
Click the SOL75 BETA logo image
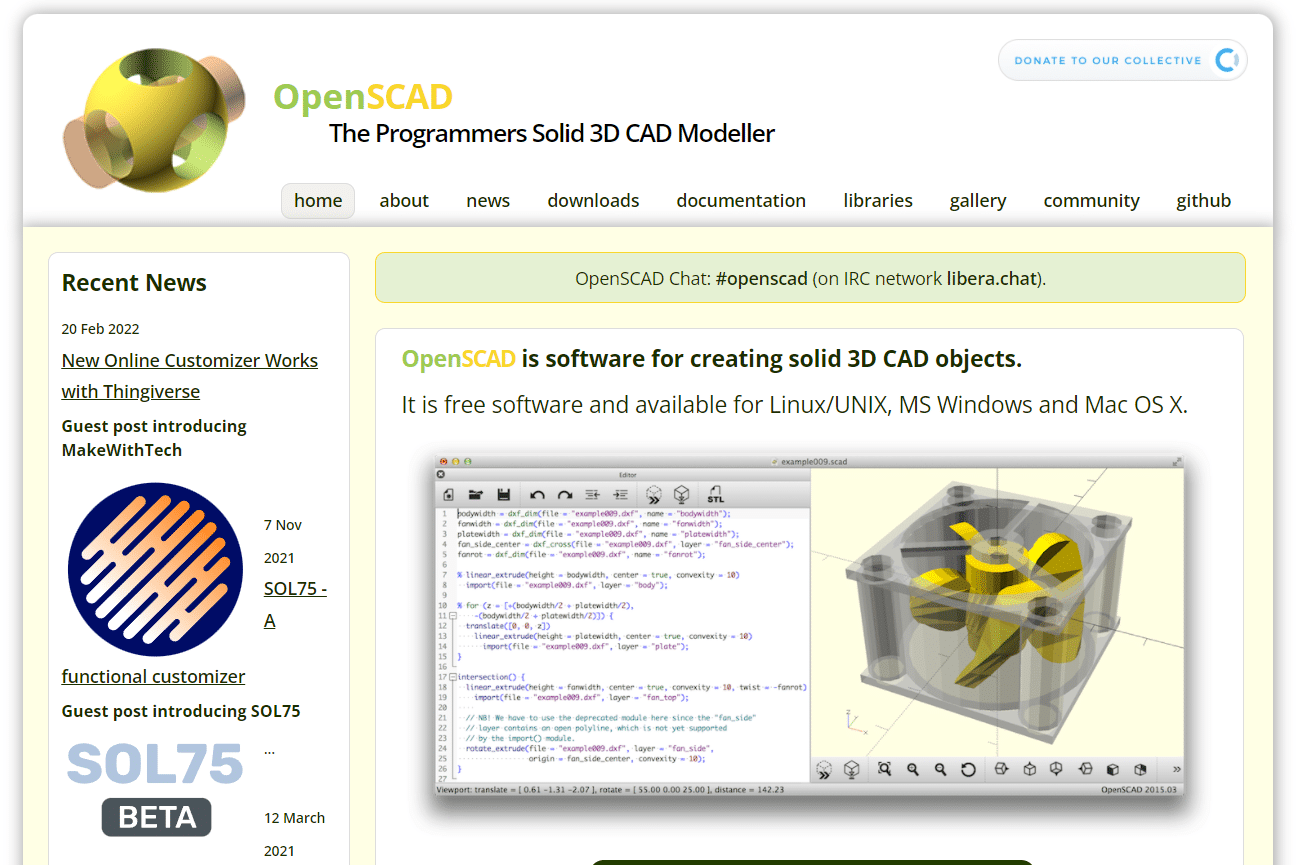156,789
